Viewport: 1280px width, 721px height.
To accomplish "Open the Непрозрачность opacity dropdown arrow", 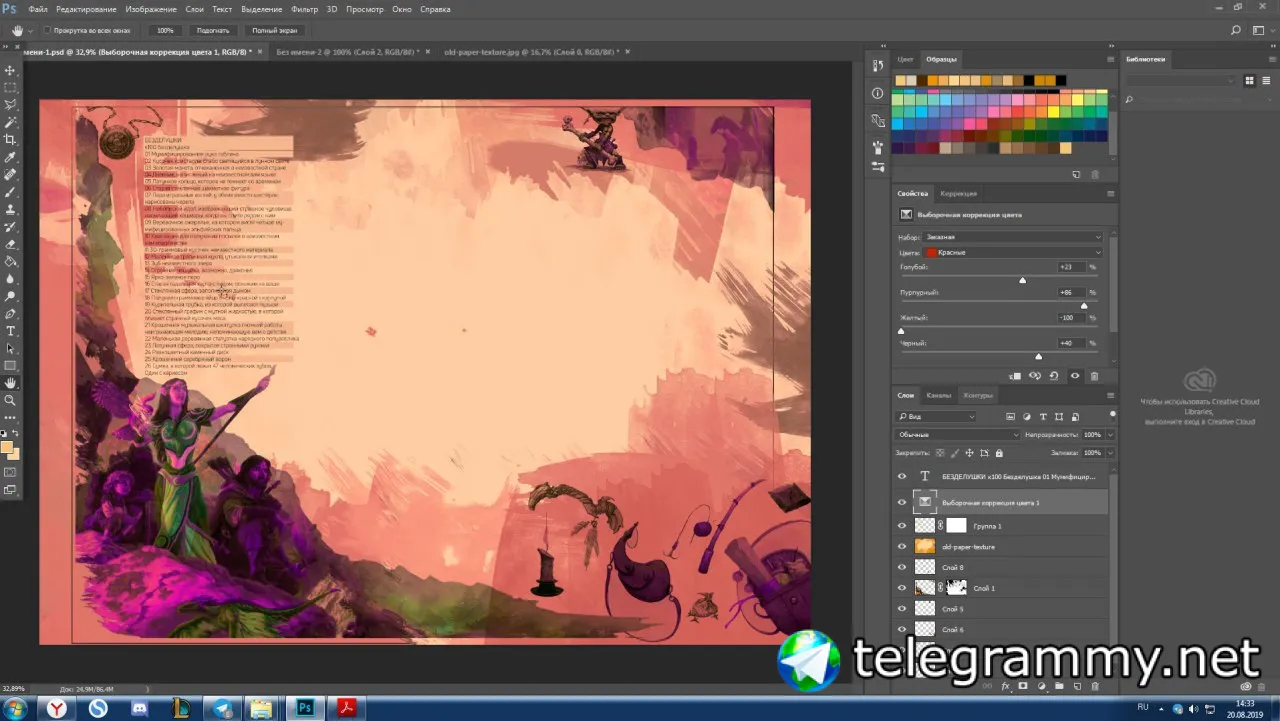I will point(1110,435).
